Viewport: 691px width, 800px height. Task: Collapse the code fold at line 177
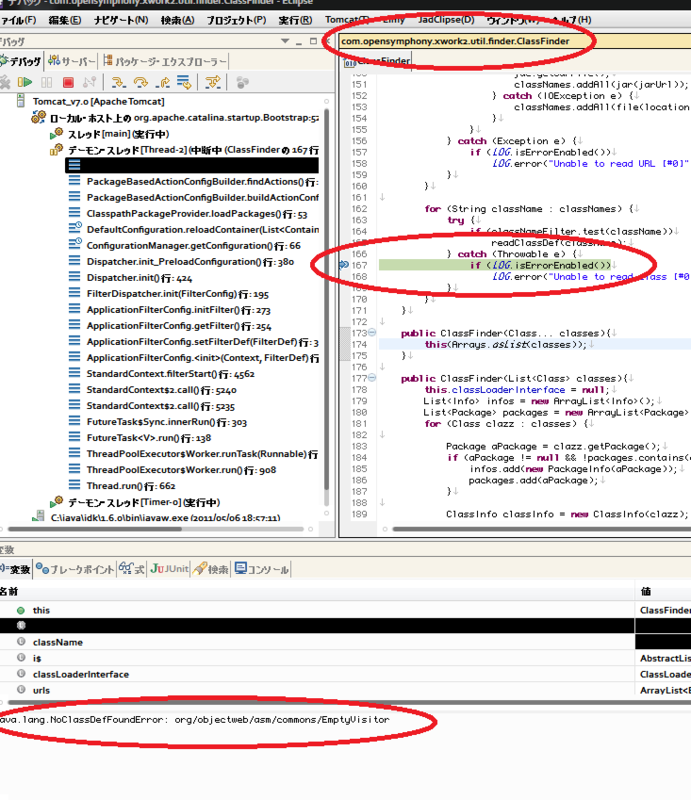coord(372,378)
